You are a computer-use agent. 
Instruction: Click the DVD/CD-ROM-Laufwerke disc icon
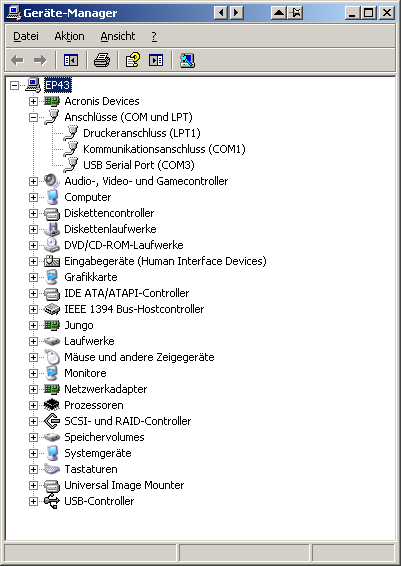[52, 245]
